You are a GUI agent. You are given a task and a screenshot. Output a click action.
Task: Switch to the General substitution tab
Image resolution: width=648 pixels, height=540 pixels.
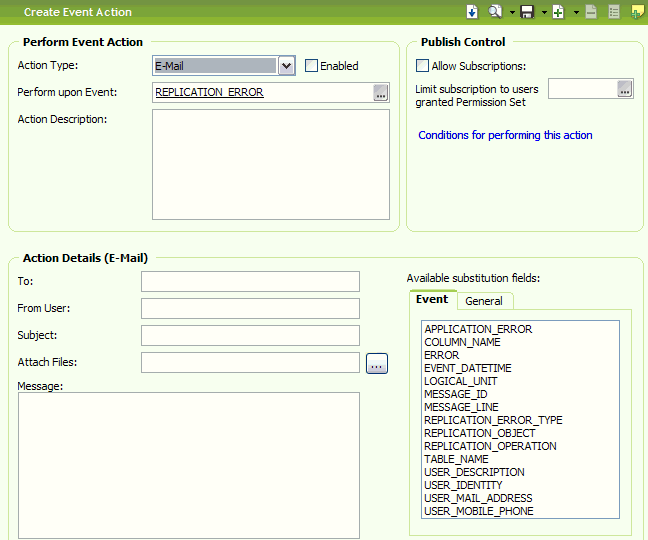click(x=484, y=301)
